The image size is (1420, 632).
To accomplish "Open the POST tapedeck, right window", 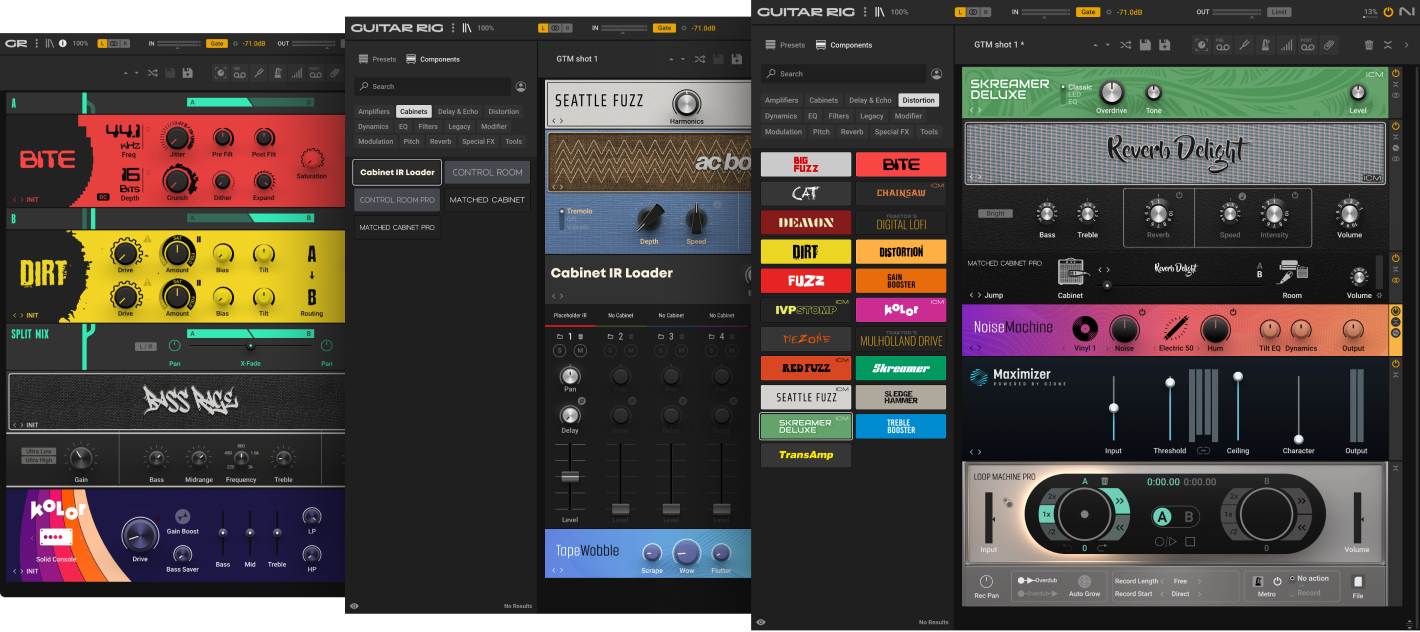I will click(1308, 45).
